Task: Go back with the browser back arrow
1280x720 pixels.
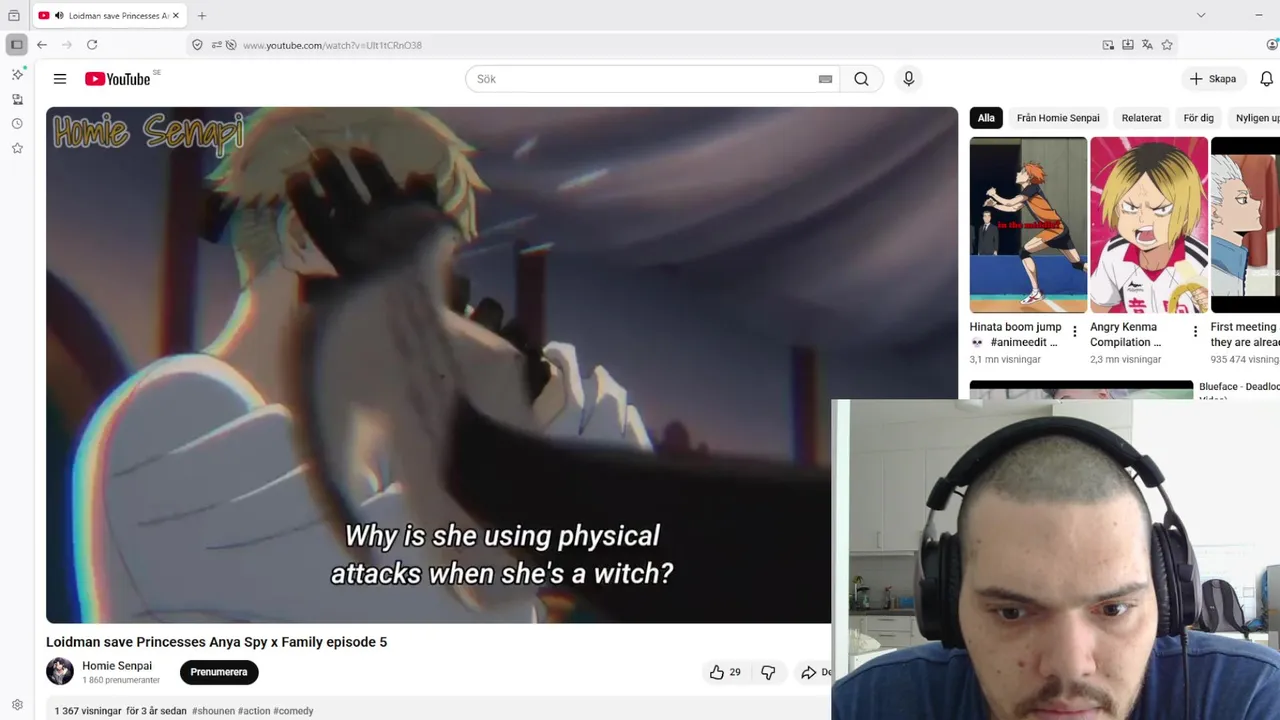Action: point(42,45)
